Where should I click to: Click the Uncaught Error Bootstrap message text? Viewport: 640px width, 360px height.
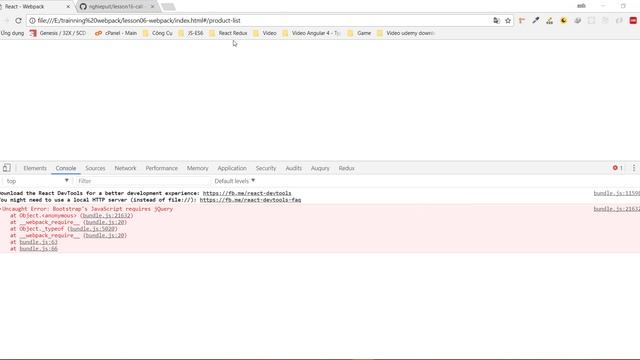coord(87,209)
